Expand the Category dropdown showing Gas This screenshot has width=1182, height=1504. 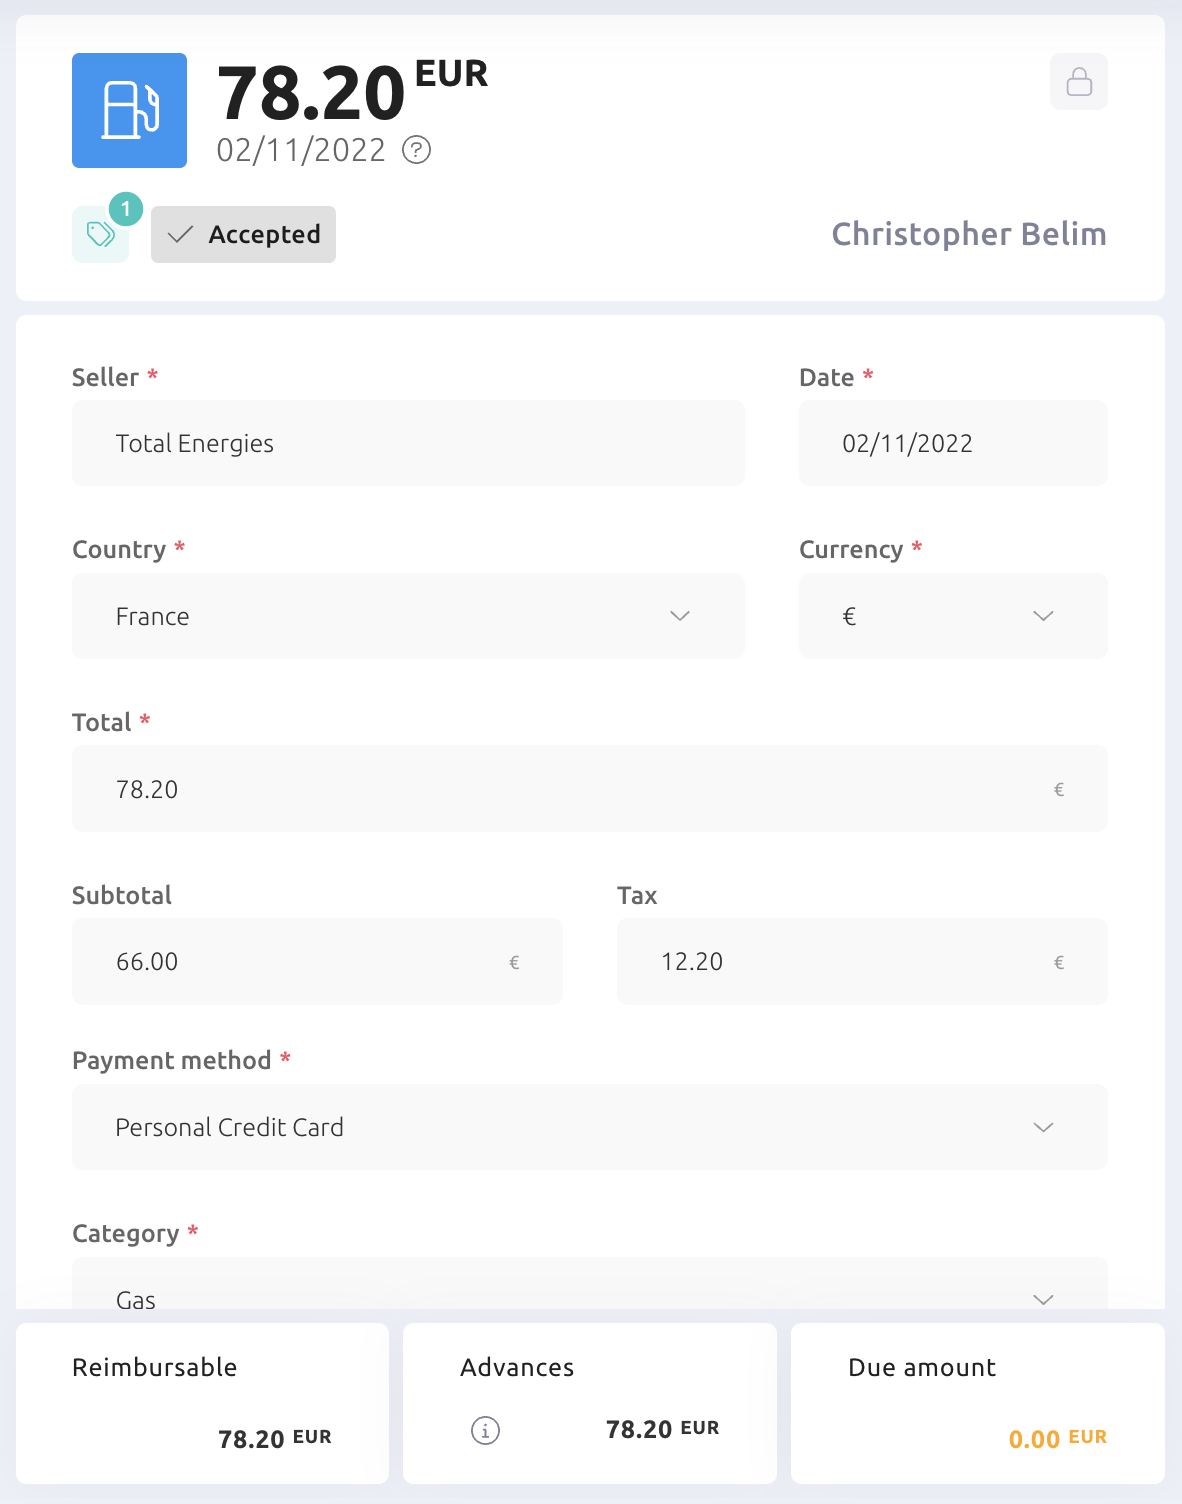pos(590,1284)
